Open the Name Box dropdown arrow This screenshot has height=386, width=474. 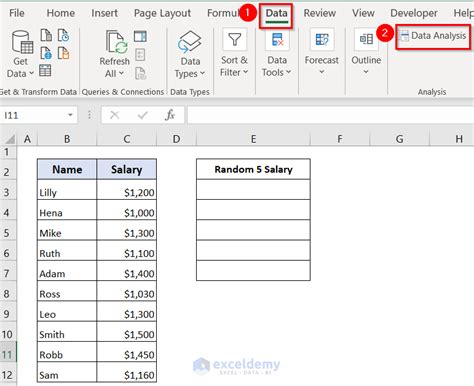[70, 115]
